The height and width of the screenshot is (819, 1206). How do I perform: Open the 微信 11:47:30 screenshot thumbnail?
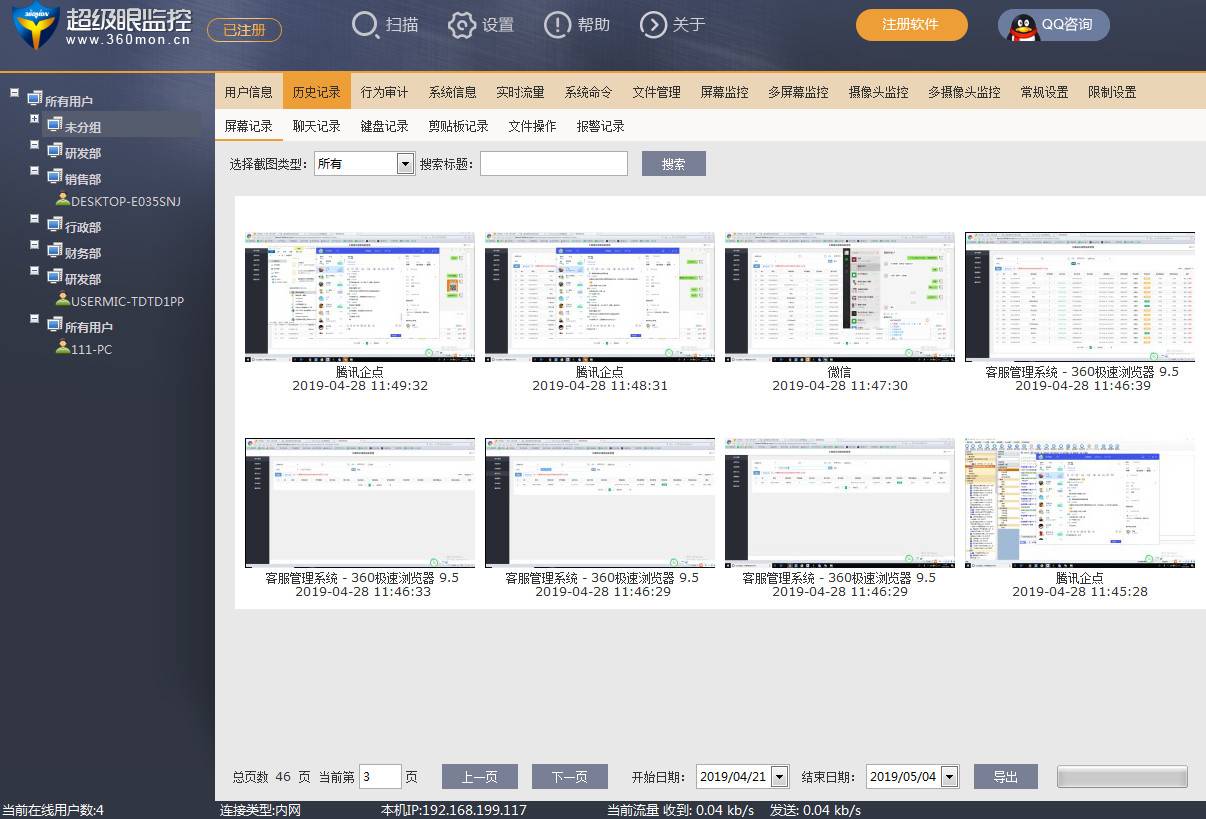pyautogui.click(x=840, y=297)
